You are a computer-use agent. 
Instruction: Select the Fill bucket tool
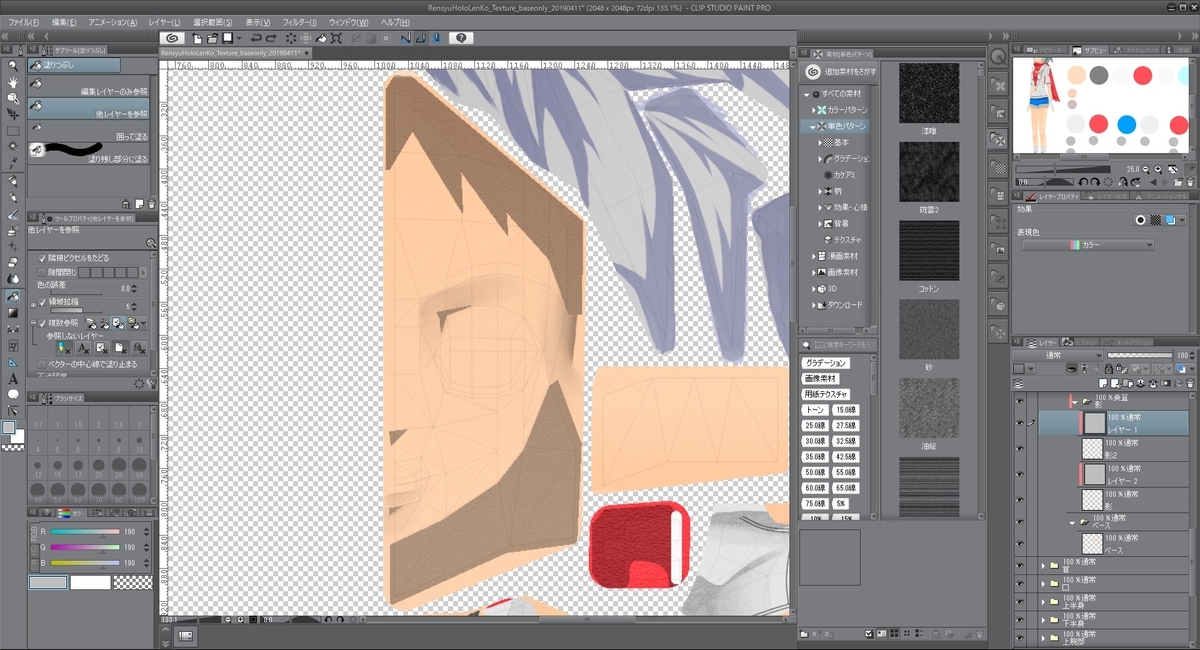coord(12,296)
